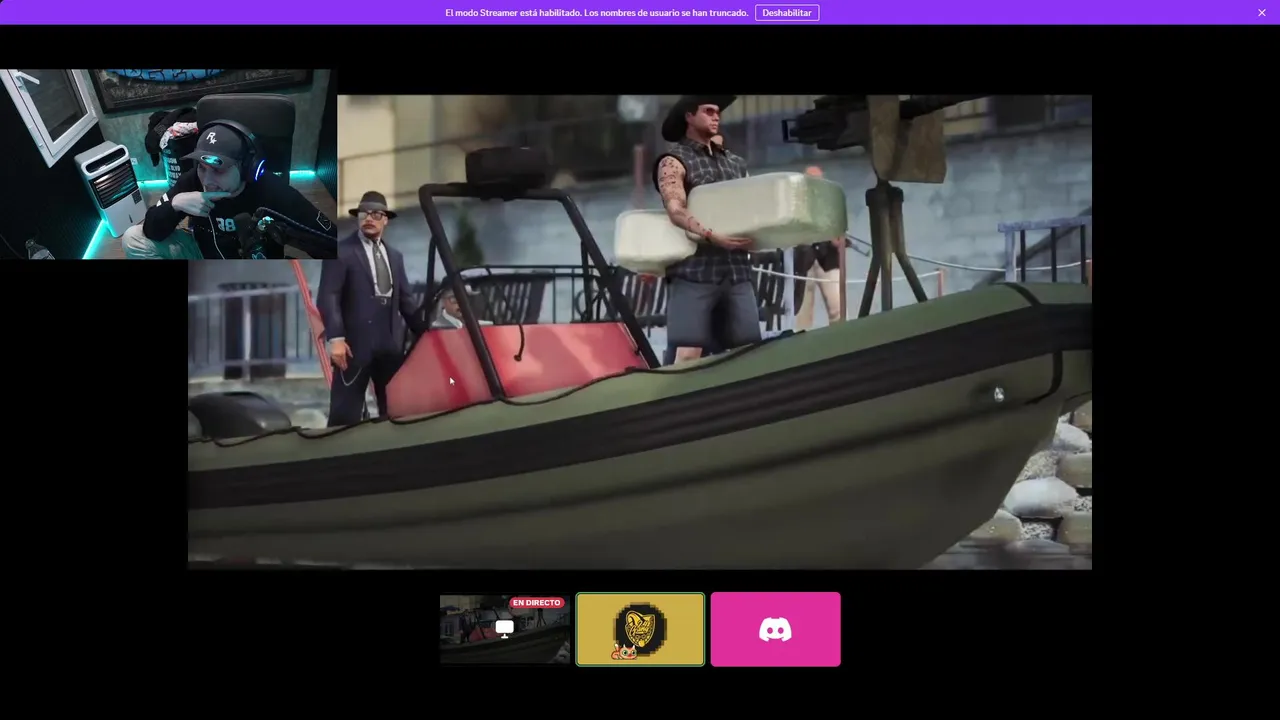
Task: Click the screen share icon on the live thumbnail
Action: coord(505,629)
